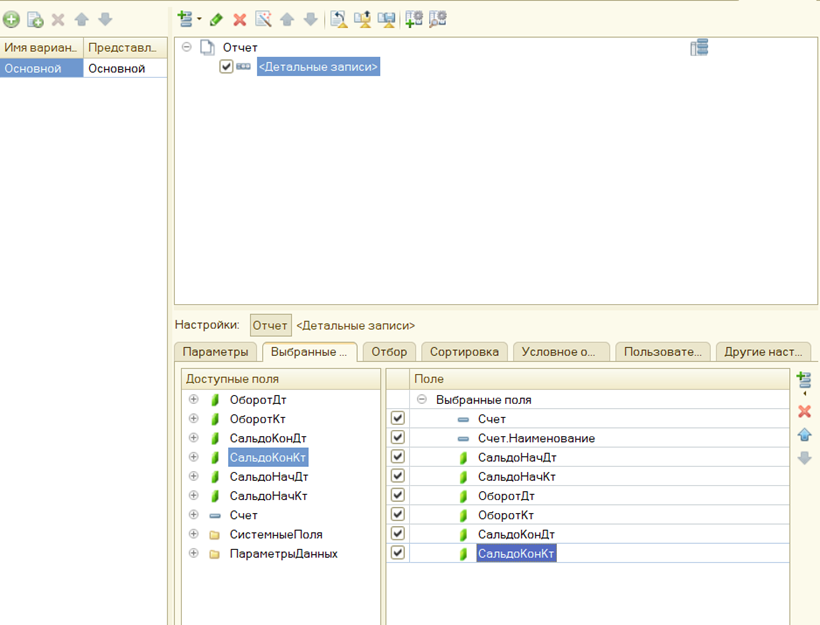The width and height of the screenshot is (820, 625).
Task: Expand СальдоКонКт in available fields
Action: (193, 457)
